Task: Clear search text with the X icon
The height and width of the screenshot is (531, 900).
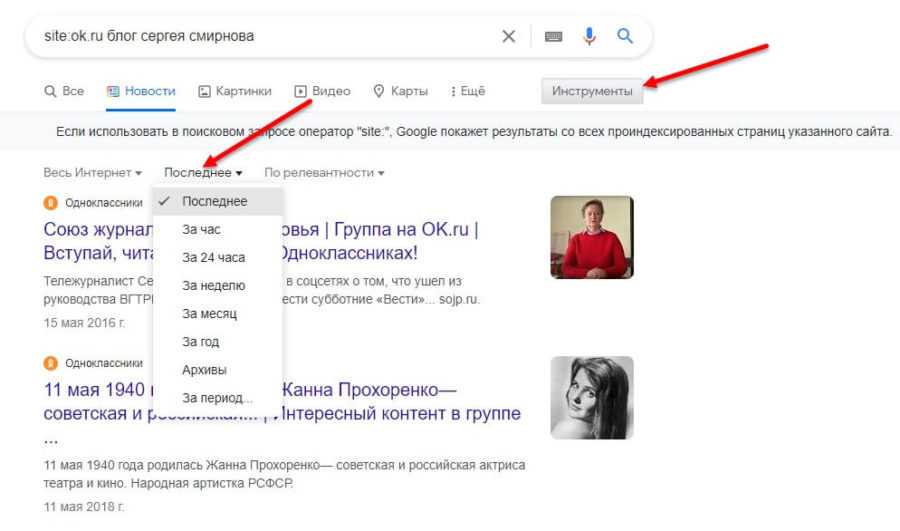Action: coord(508,36)
